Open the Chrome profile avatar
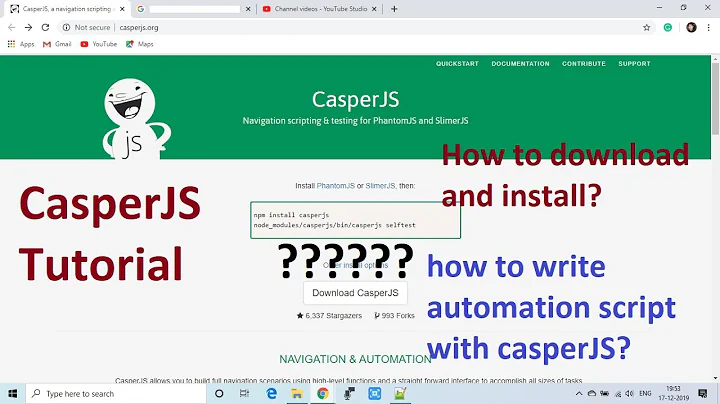The height and width of the screenshot is (404, 720). 691,28
